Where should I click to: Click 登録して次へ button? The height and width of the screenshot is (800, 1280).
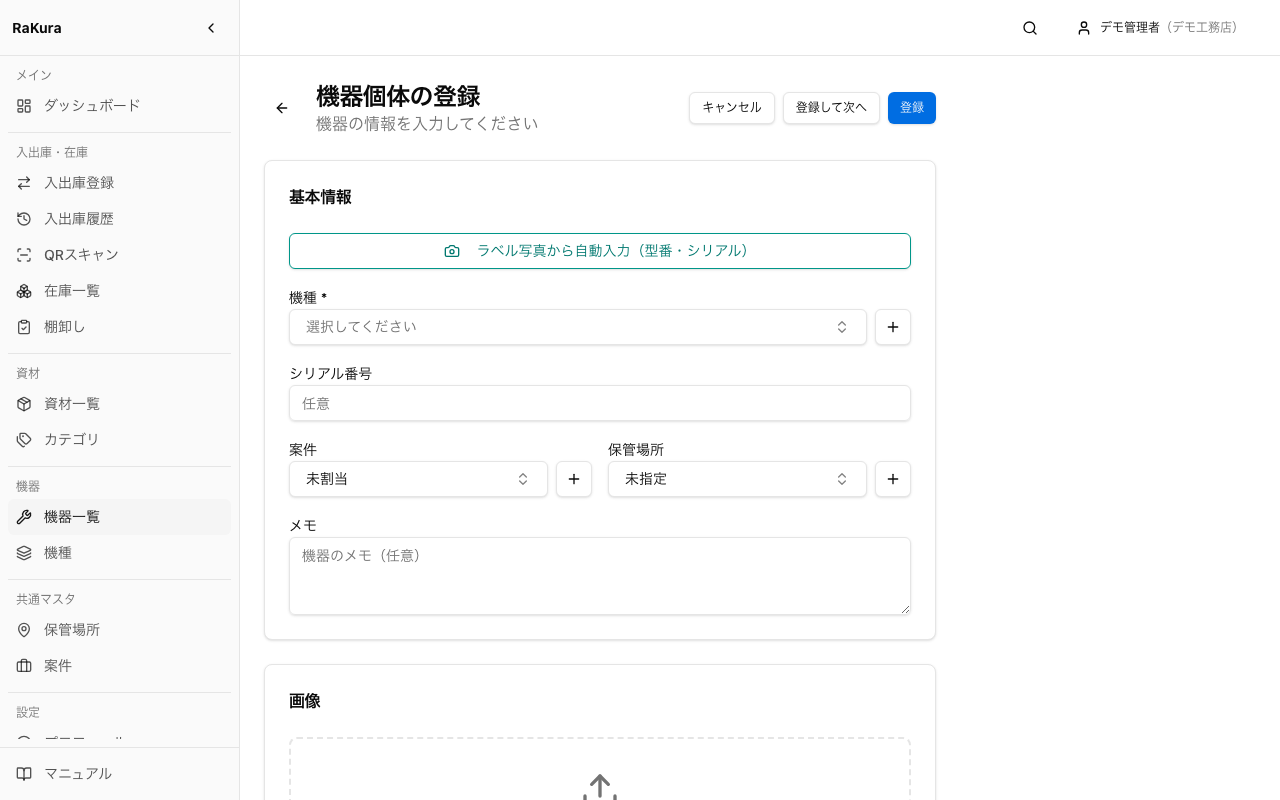(831, 108)
